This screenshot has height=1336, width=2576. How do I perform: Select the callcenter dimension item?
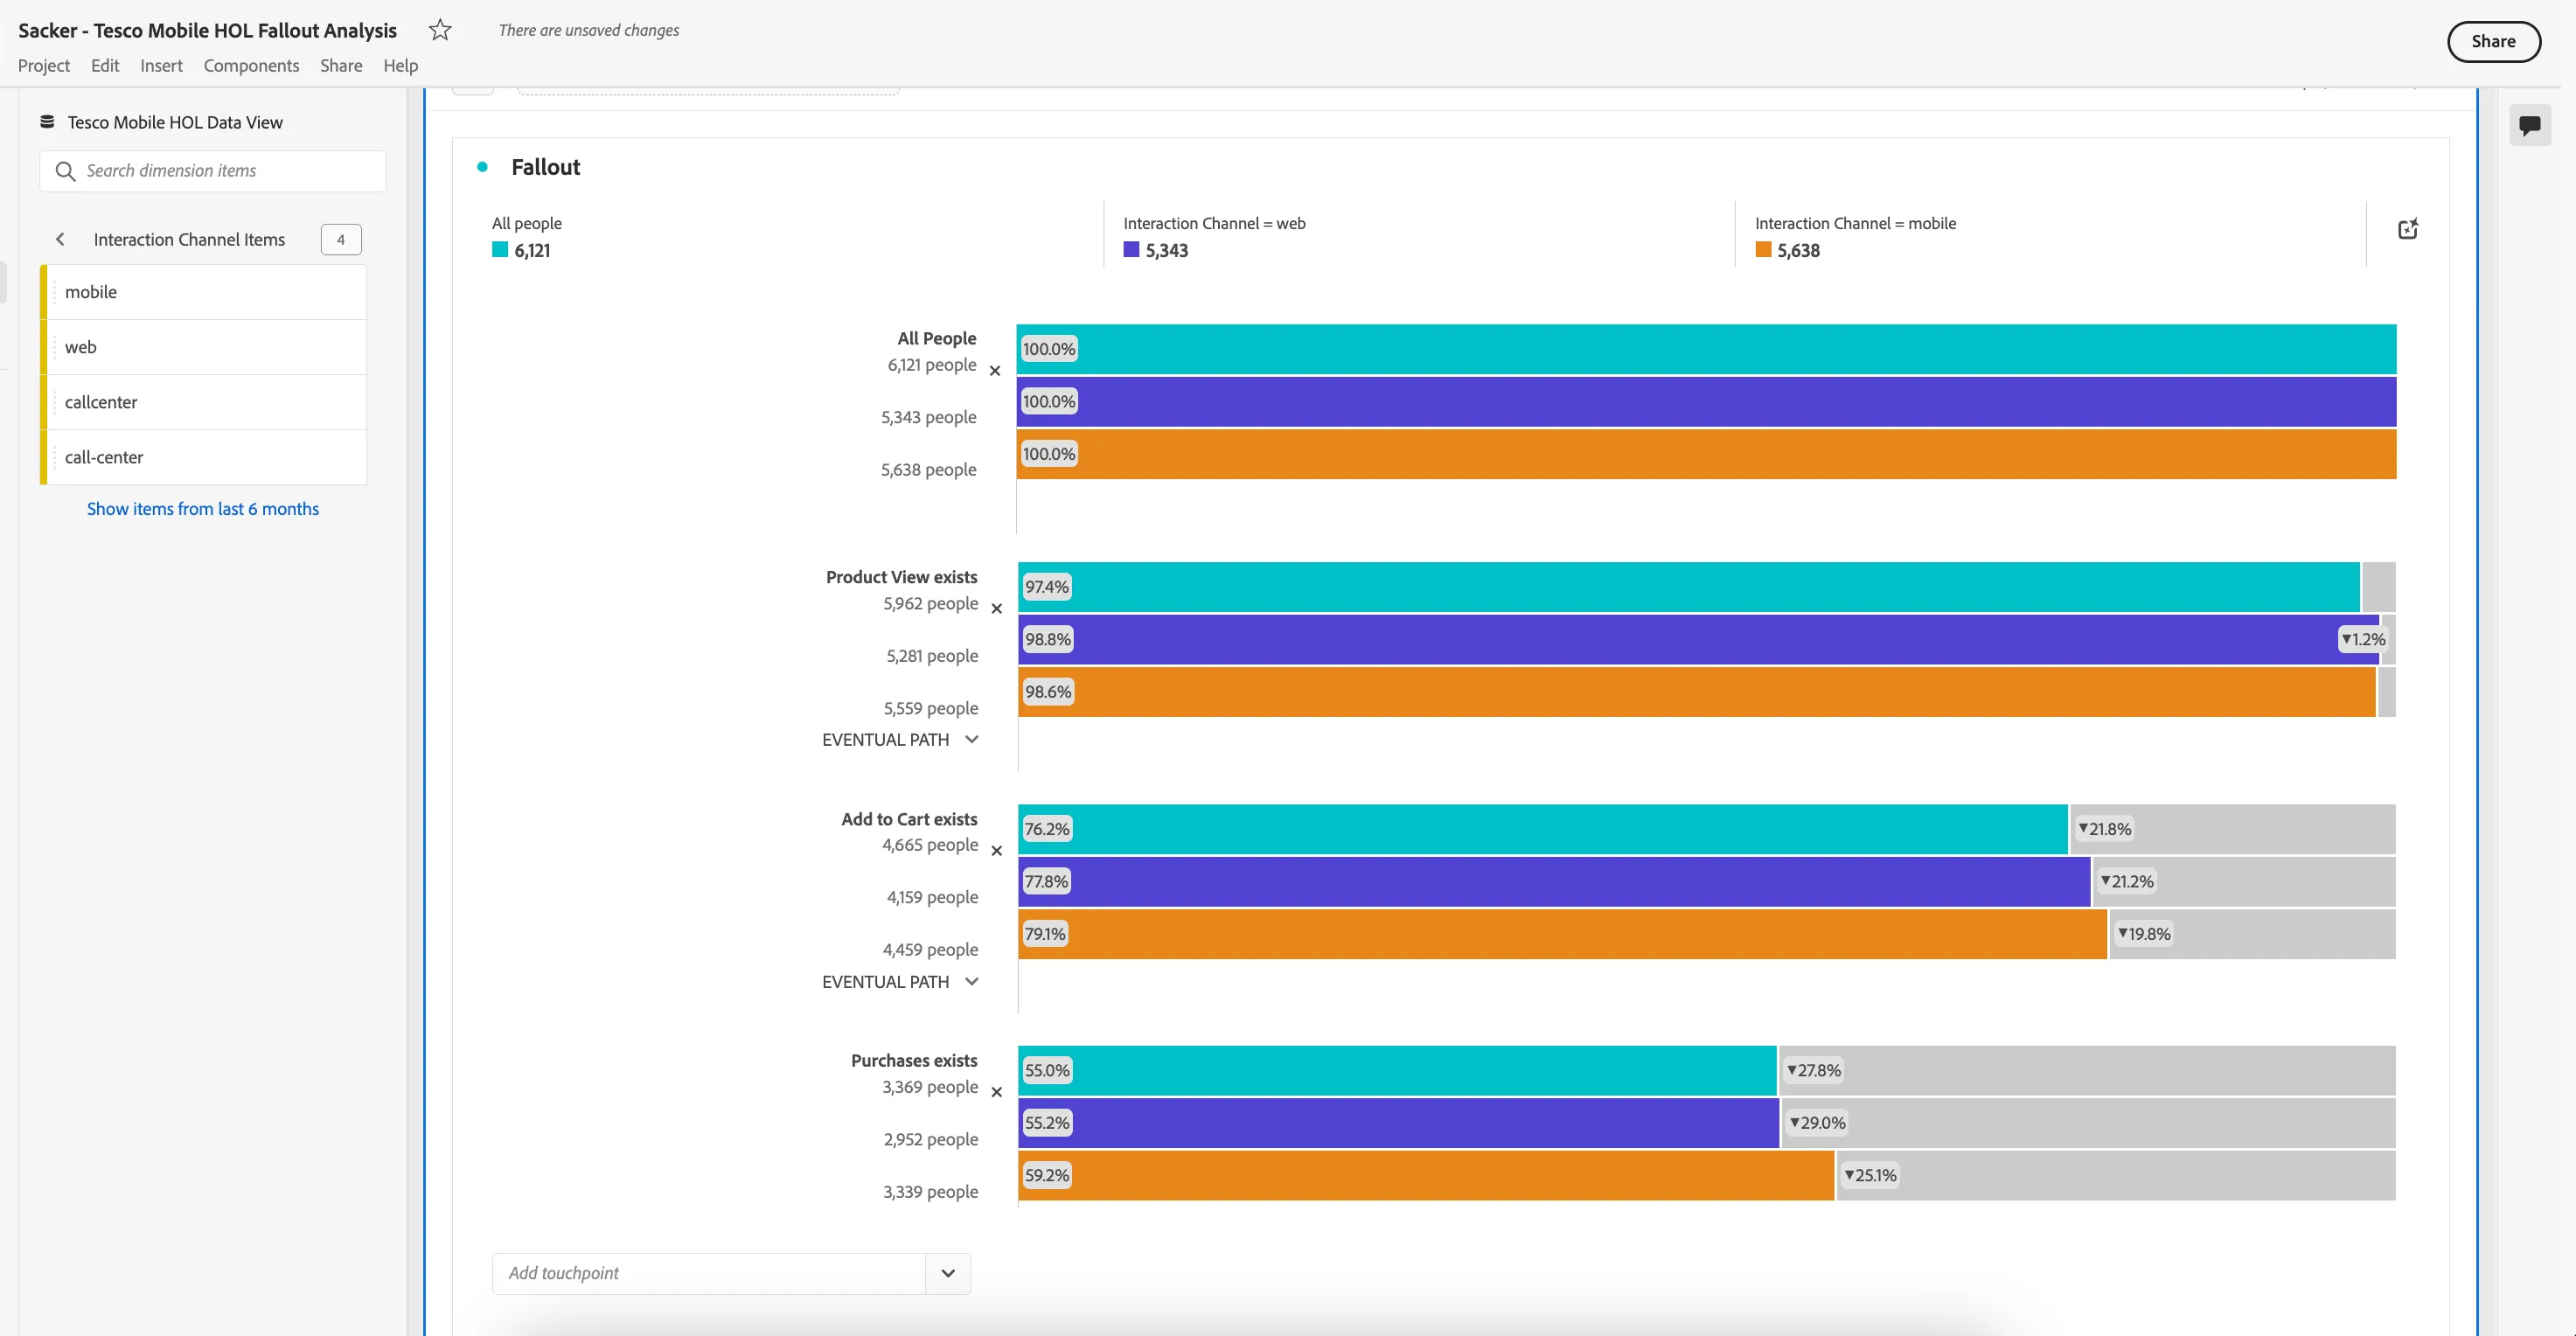[204, 402]
